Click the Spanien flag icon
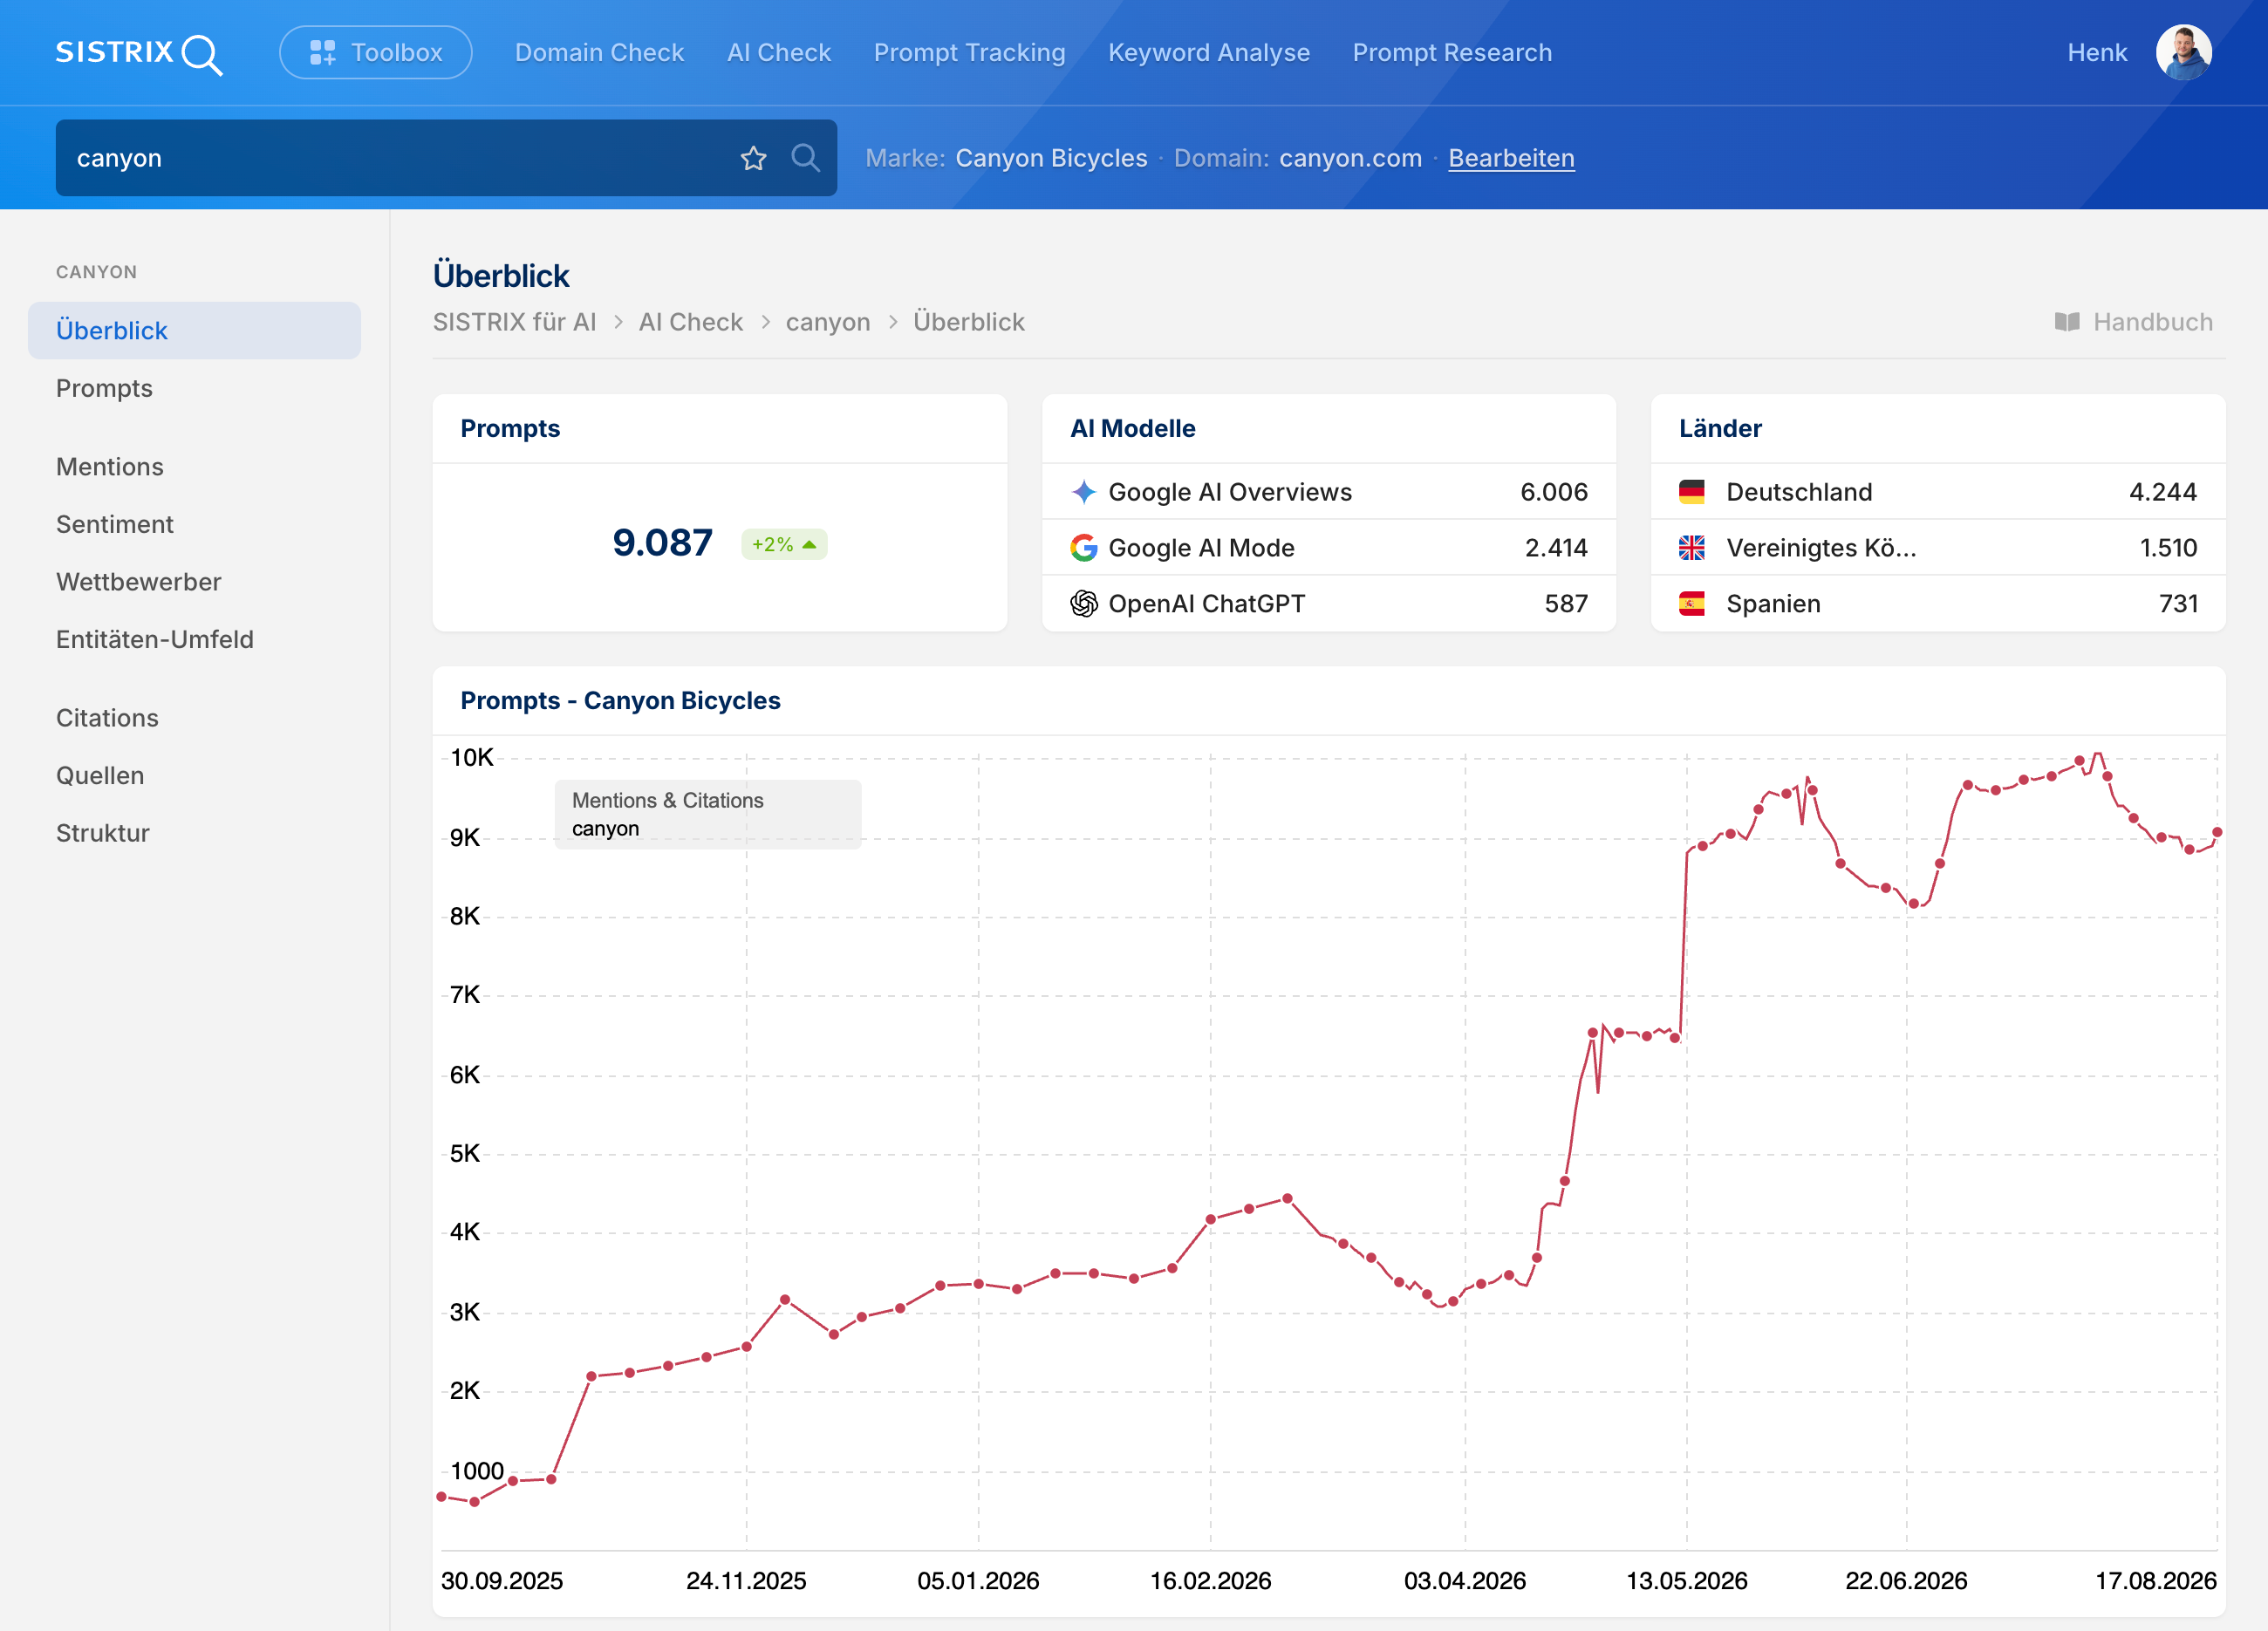This screenshot has width=2268, height=1631. point(1692,604)
